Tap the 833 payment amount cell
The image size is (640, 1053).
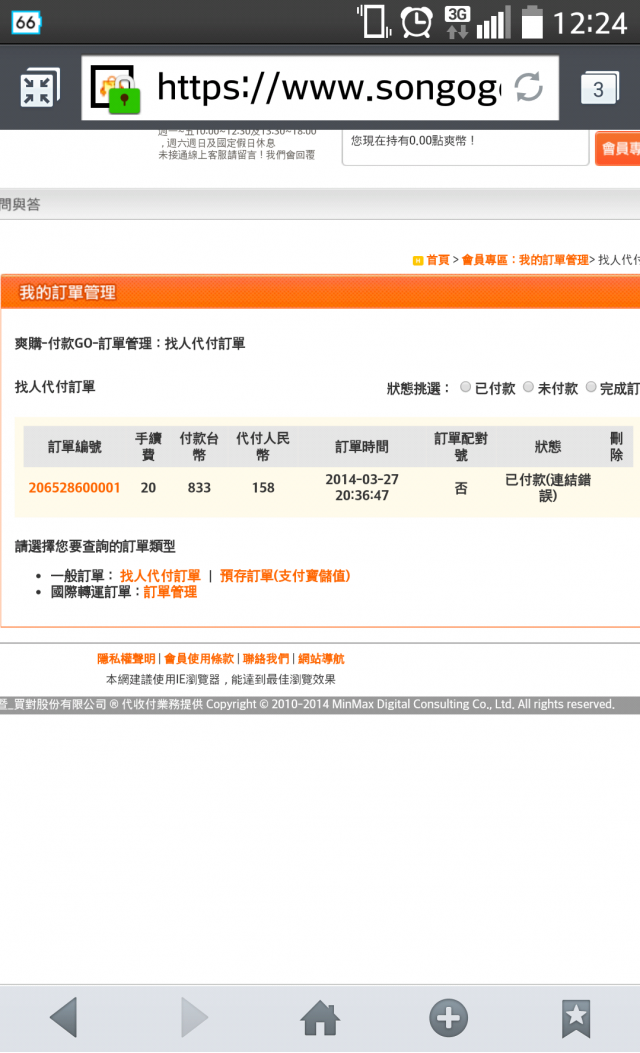(199, 488)
